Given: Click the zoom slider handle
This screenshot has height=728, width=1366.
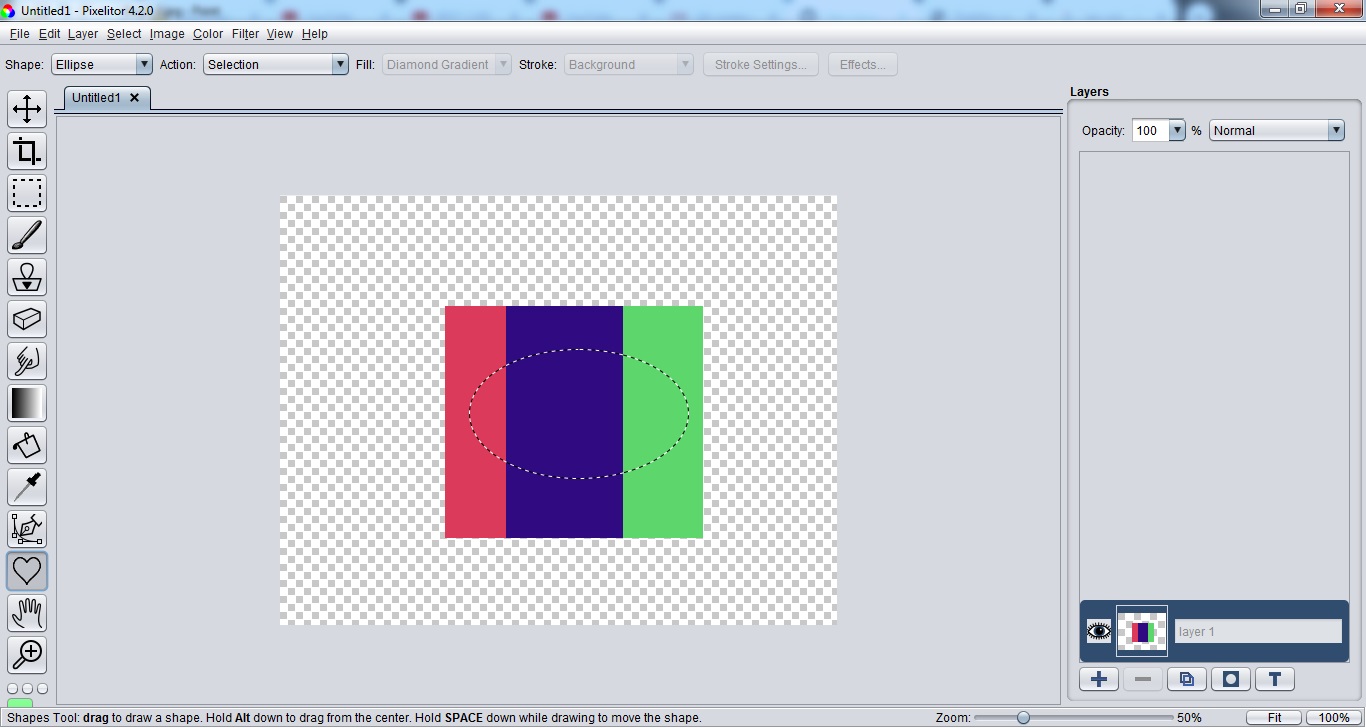Looking at the screenshot, I should tap(1023, 717).
